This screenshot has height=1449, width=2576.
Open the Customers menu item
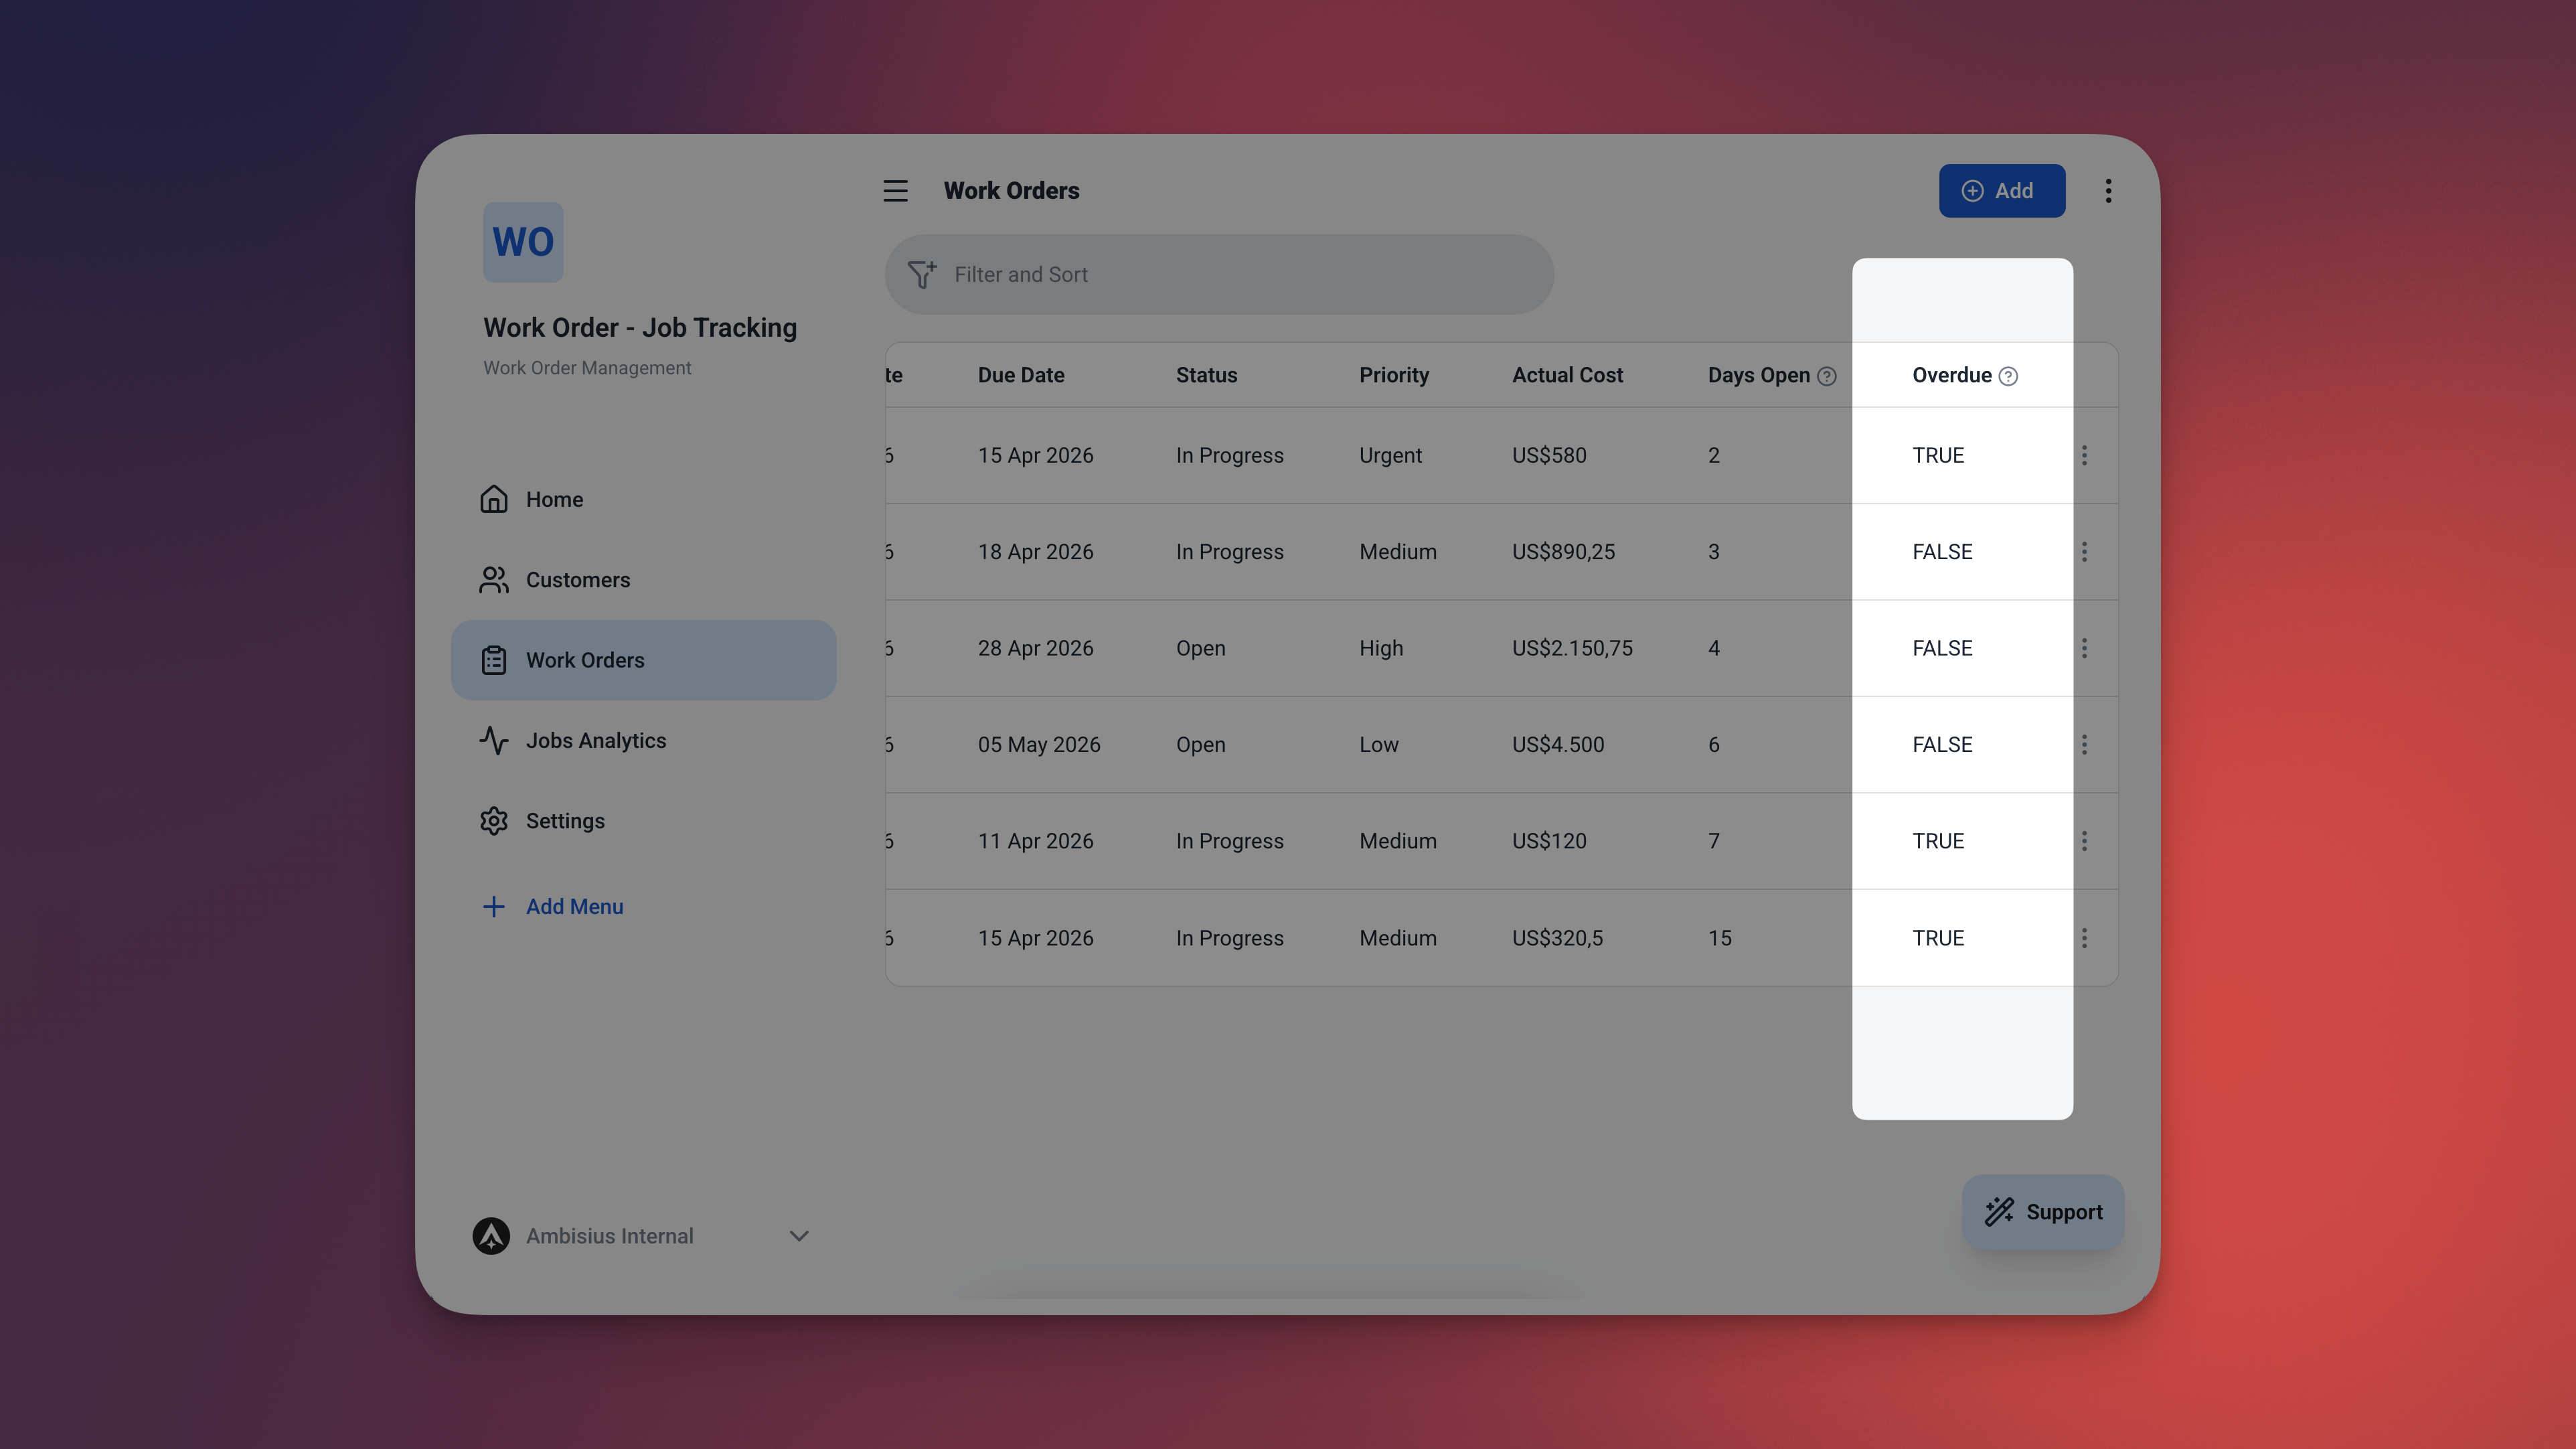click(x=577, y=580)
